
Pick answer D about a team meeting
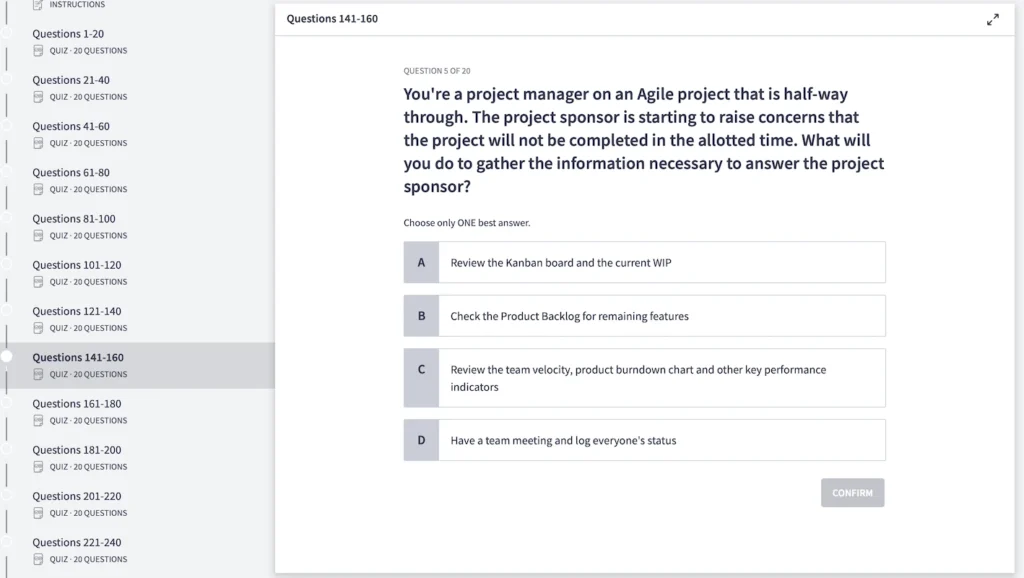pyautogui.click(x=644, y=440)
